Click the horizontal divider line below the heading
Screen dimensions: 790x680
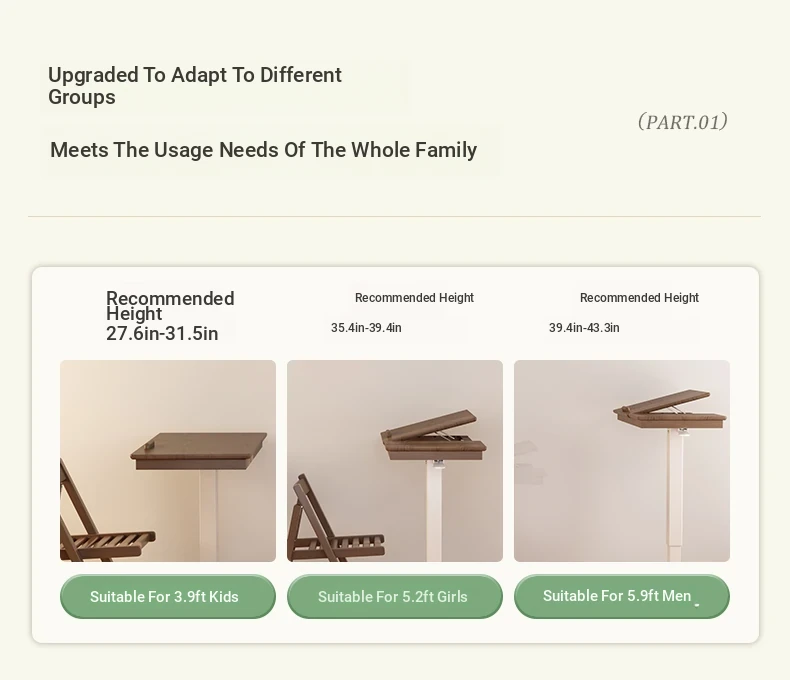coord(394,217)
